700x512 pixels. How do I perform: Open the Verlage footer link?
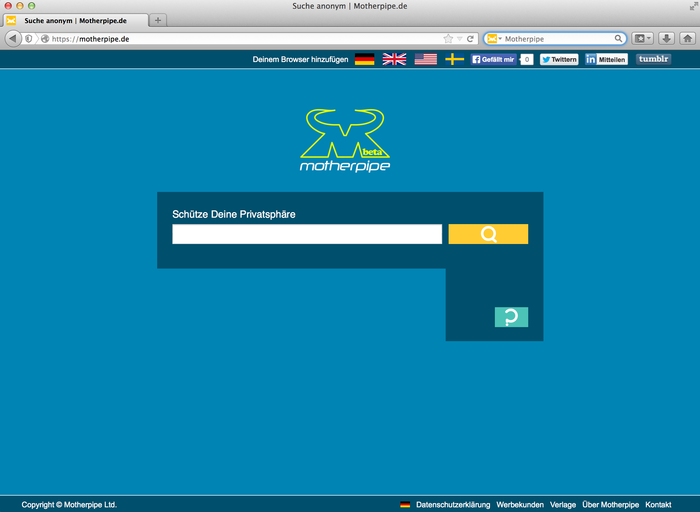563,504
